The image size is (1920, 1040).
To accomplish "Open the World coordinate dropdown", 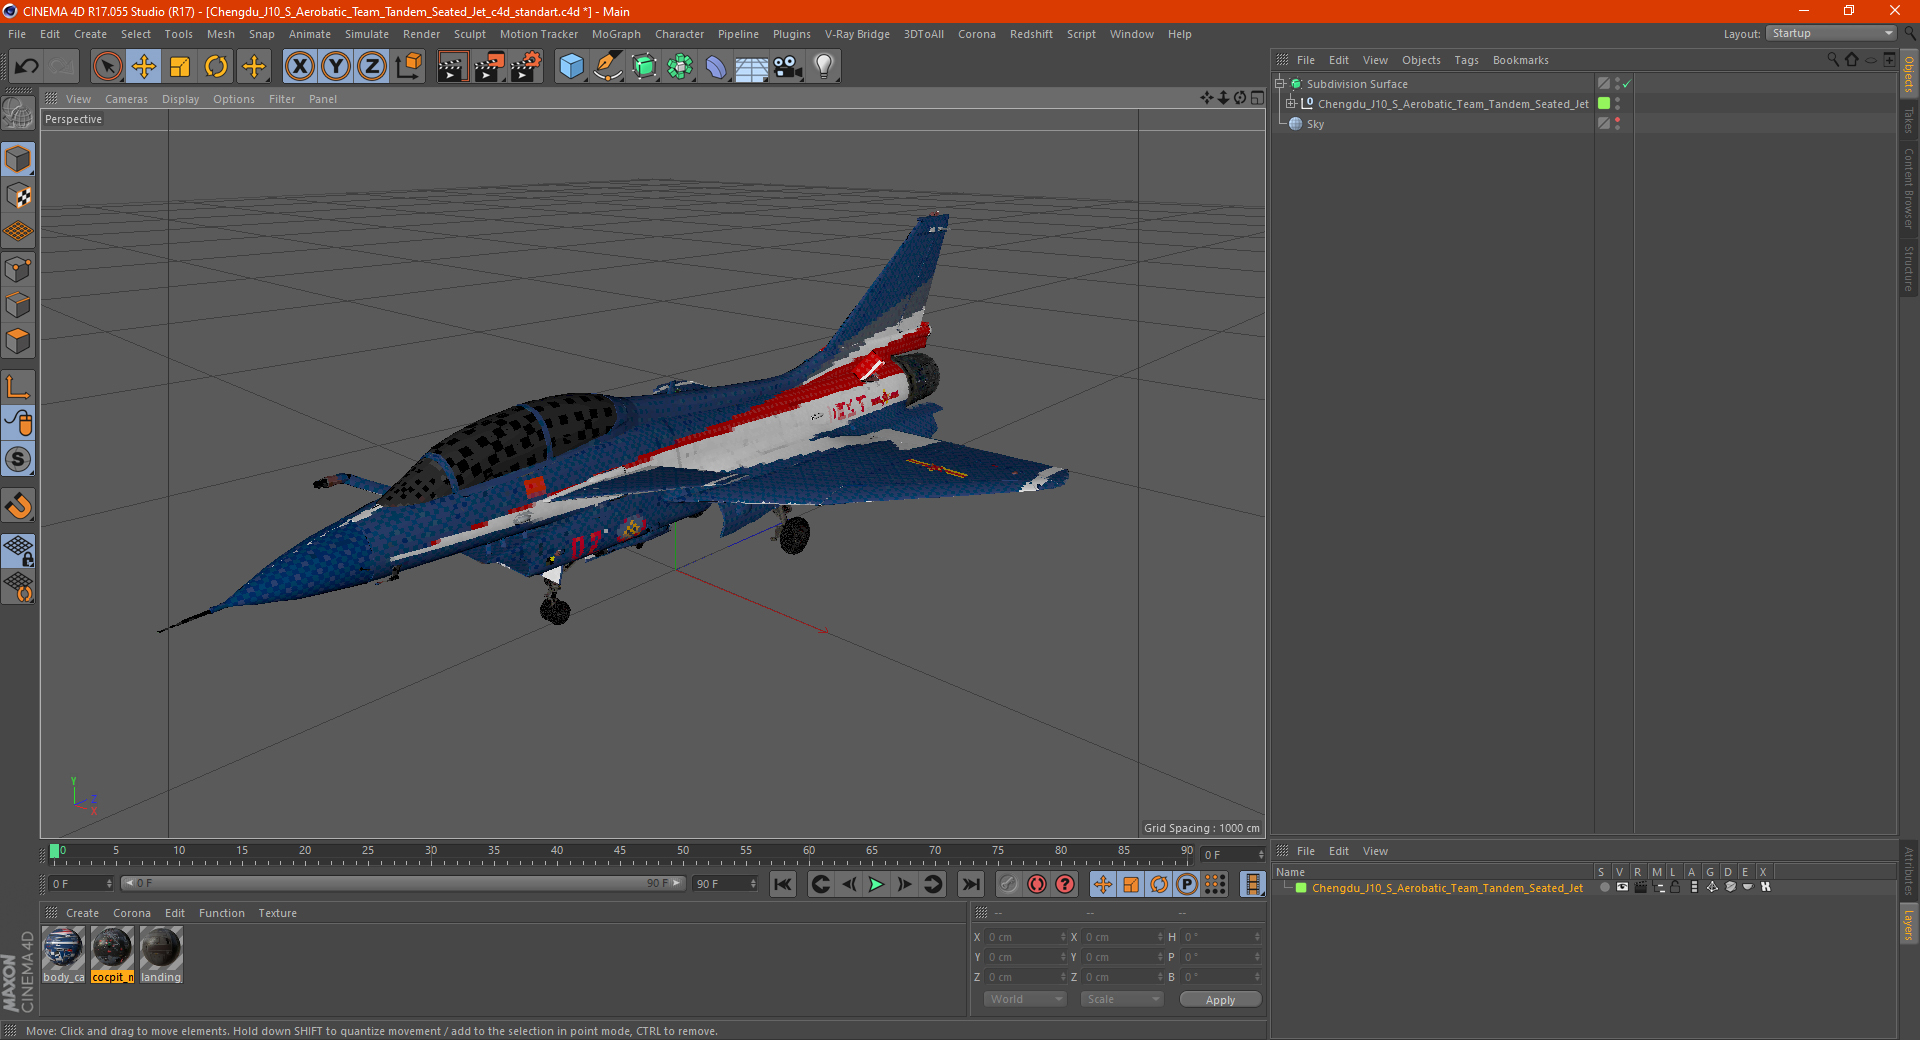I will (x=1025, y=999).
